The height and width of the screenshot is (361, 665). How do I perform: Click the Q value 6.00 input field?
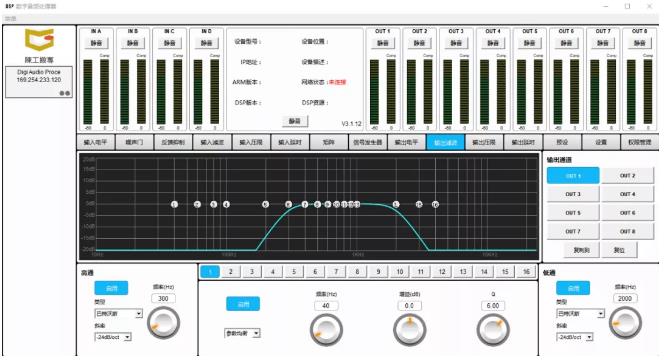(x=493, y=305)
